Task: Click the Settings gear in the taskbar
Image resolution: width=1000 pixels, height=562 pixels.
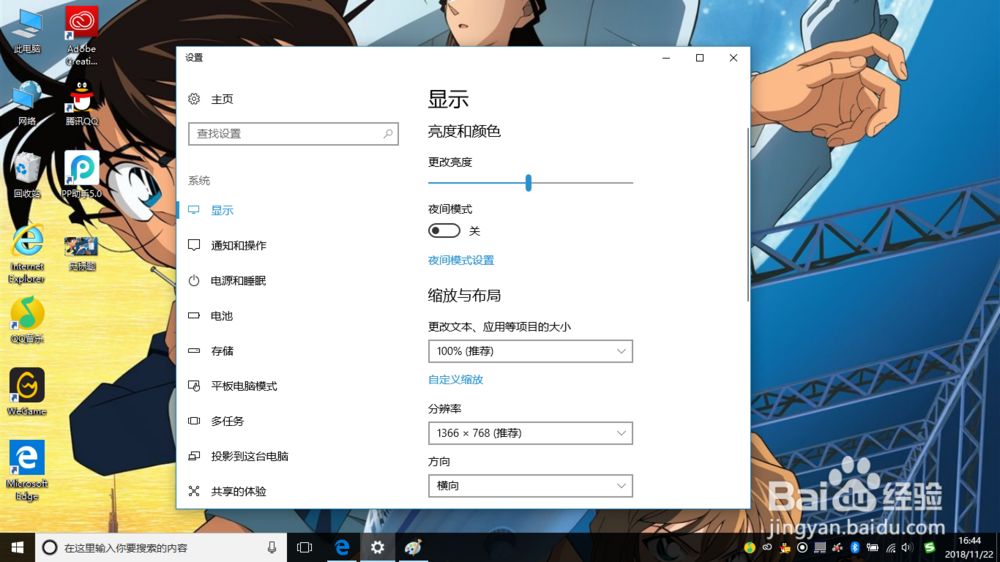Action: [378, 547]
